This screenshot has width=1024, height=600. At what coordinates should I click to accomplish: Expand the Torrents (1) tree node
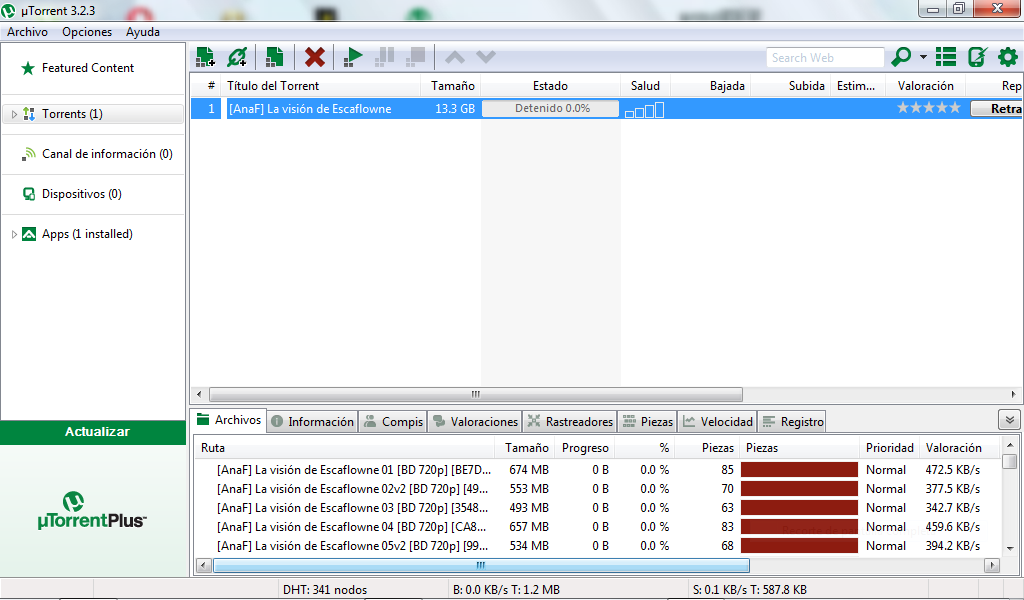tap(14, 114)
